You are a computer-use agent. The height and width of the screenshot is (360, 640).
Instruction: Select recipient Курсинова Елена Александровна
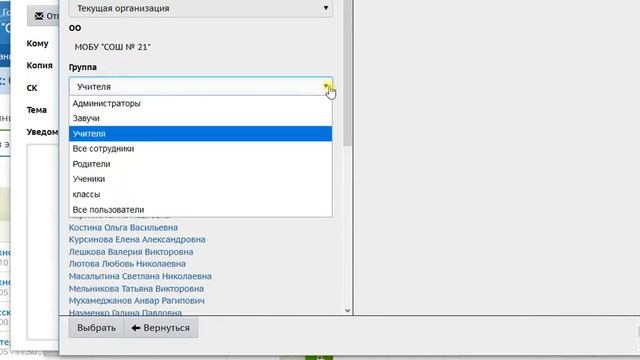[137, 240]
